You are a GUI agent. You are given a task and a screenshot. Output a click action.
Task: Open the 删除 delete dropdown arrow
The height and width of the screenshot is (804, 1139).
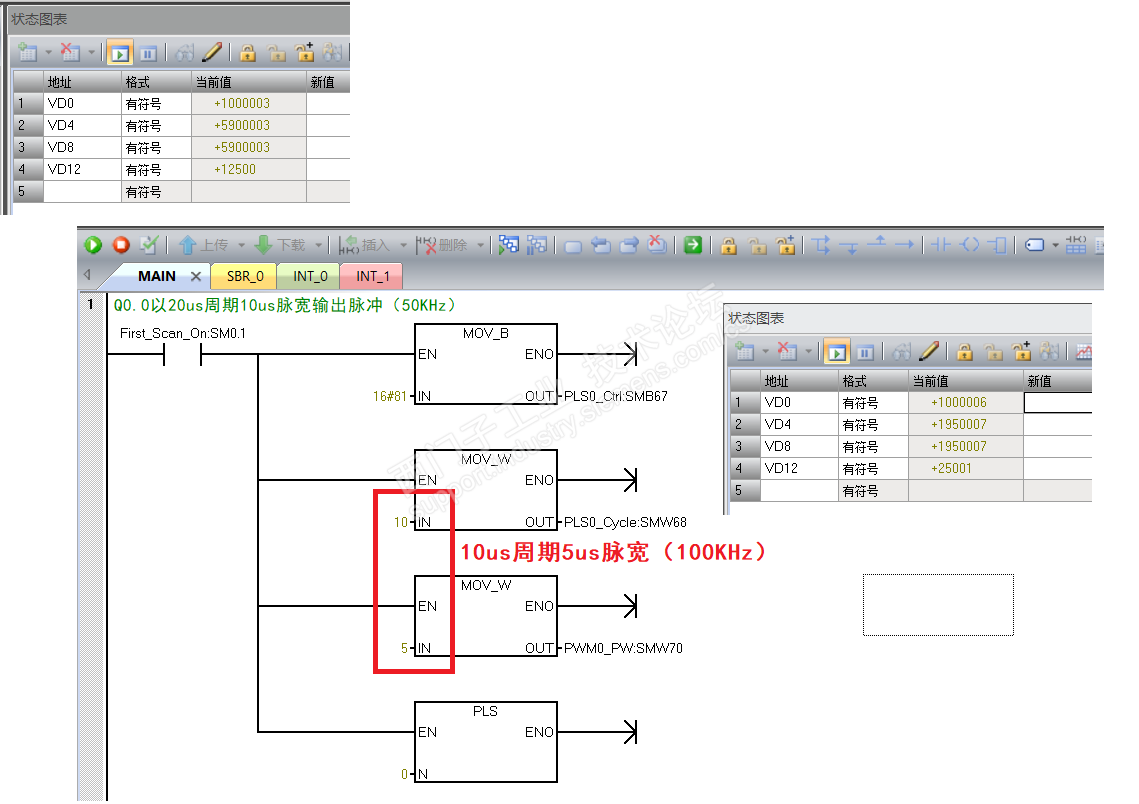pos(480,245)
